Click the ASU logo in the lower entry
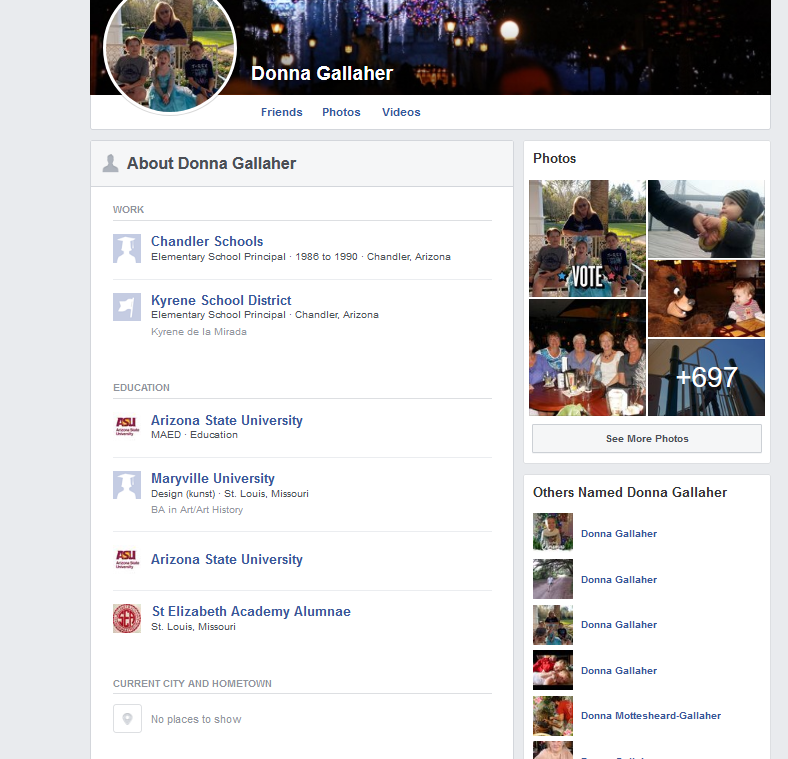The height and width of the screenshot is (759, 788). pyautogui.click(x=127, y=559)
